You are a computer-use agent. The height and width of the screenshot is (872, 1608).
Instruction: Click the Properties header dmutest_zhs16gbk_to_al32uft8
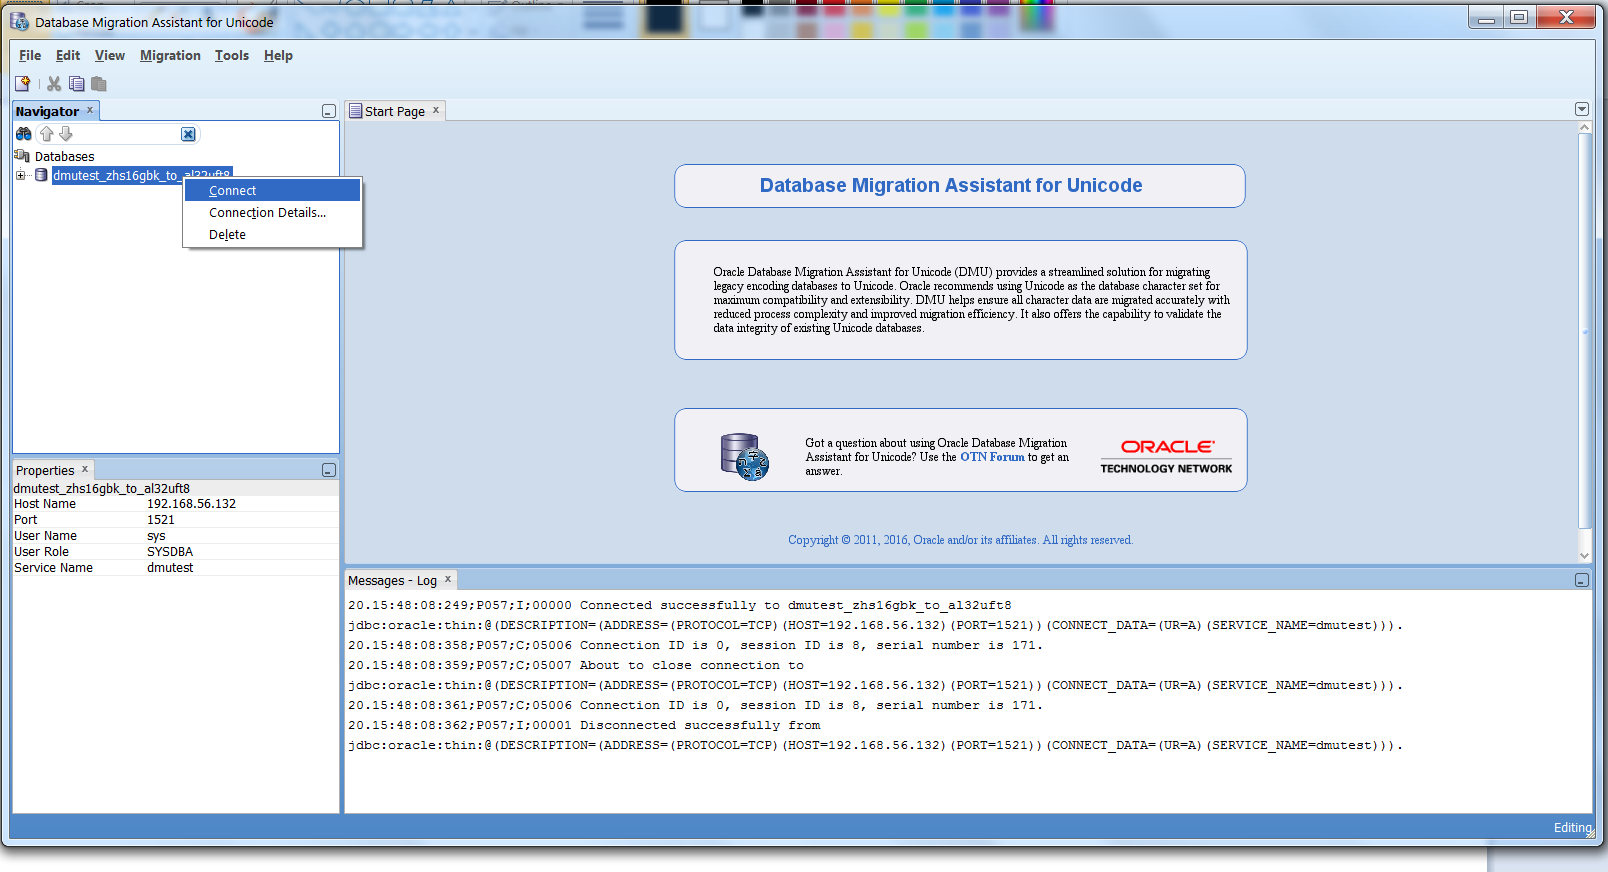[x=101, y=488]
